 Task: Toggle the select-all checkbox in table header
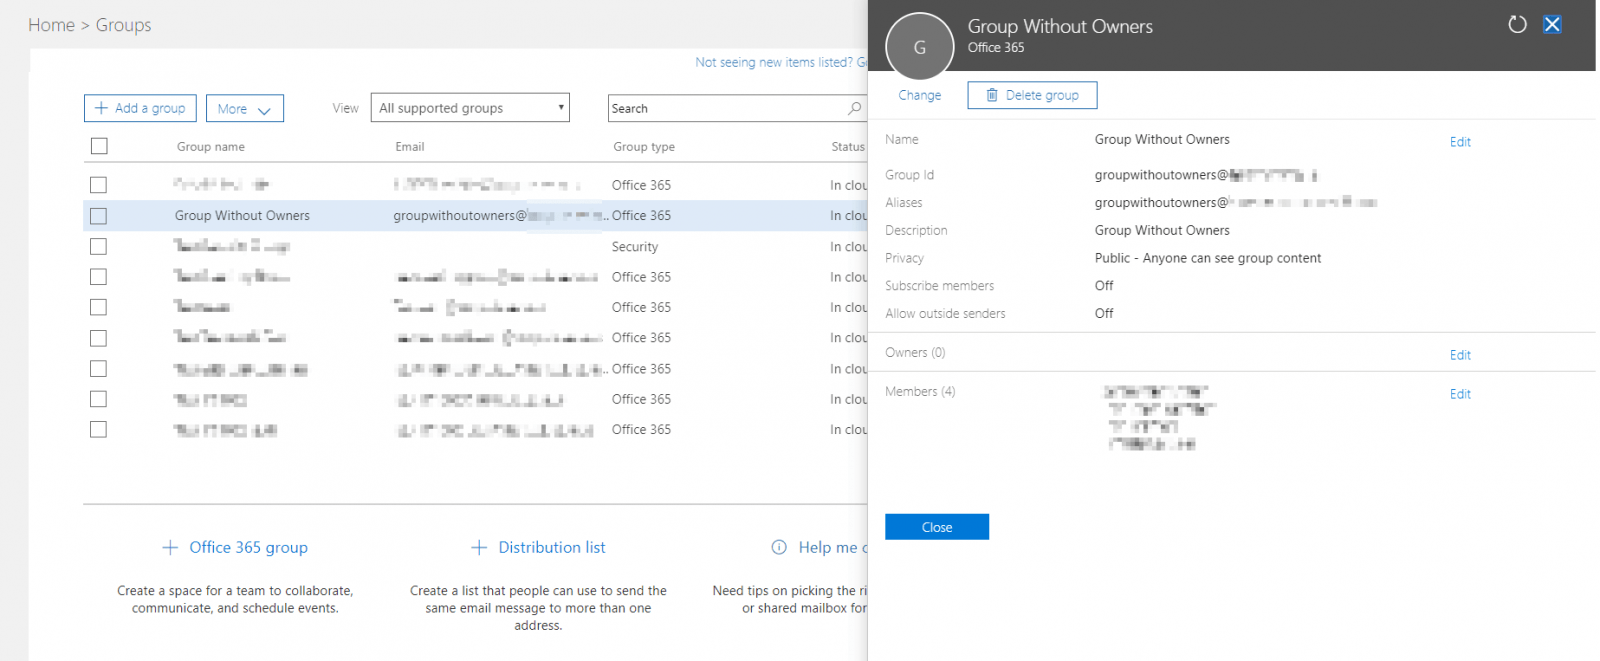[99, 146]
